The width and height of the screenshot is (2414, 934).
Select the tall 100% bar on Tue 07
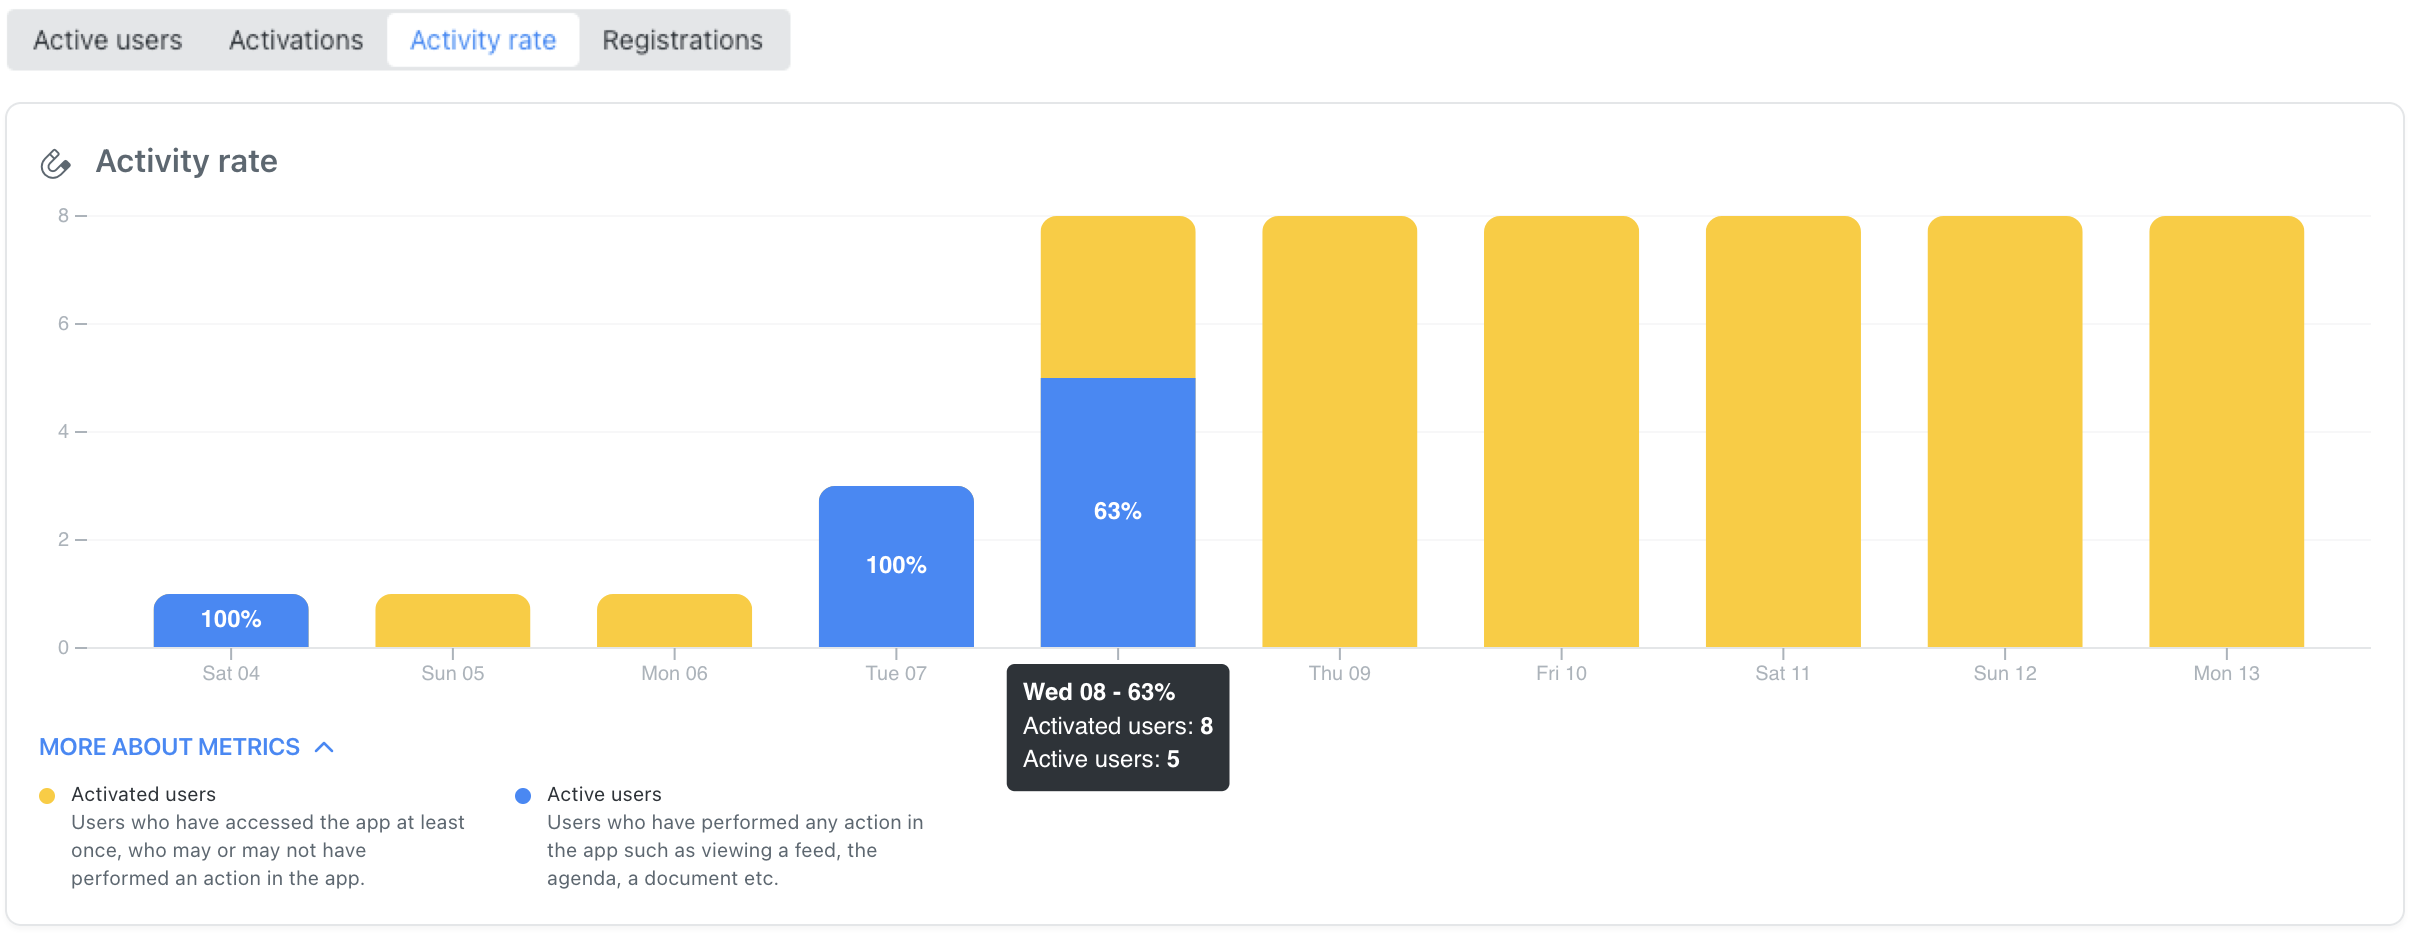pyautogui.click(x=896, y=565)
